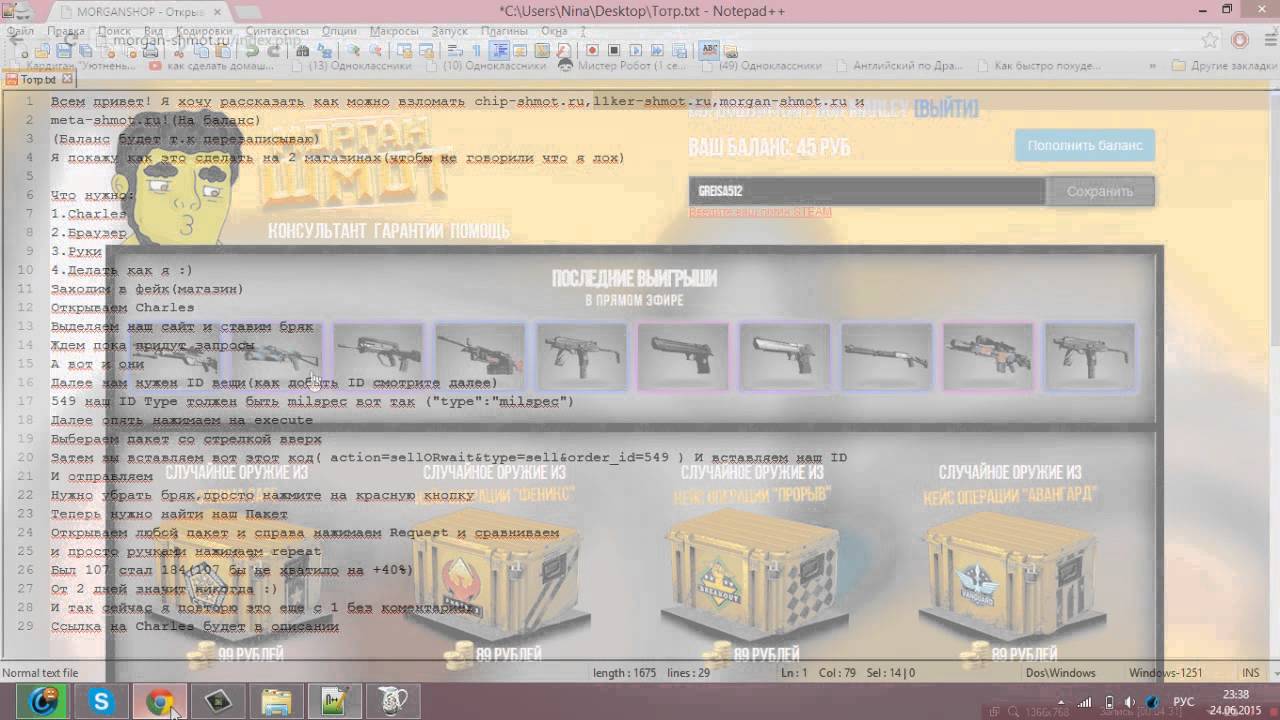Open File Explorer from the taskbar
1280x720 pixels.
276,702
